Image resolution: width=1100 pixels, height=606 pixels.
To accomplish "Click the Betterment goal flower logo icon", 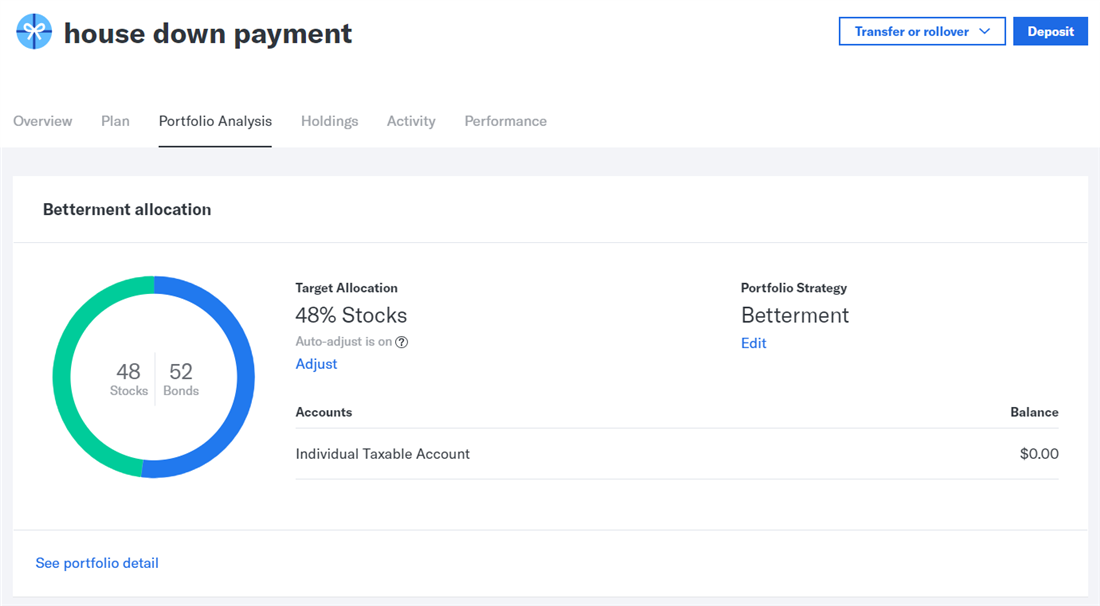I will 33,31.
